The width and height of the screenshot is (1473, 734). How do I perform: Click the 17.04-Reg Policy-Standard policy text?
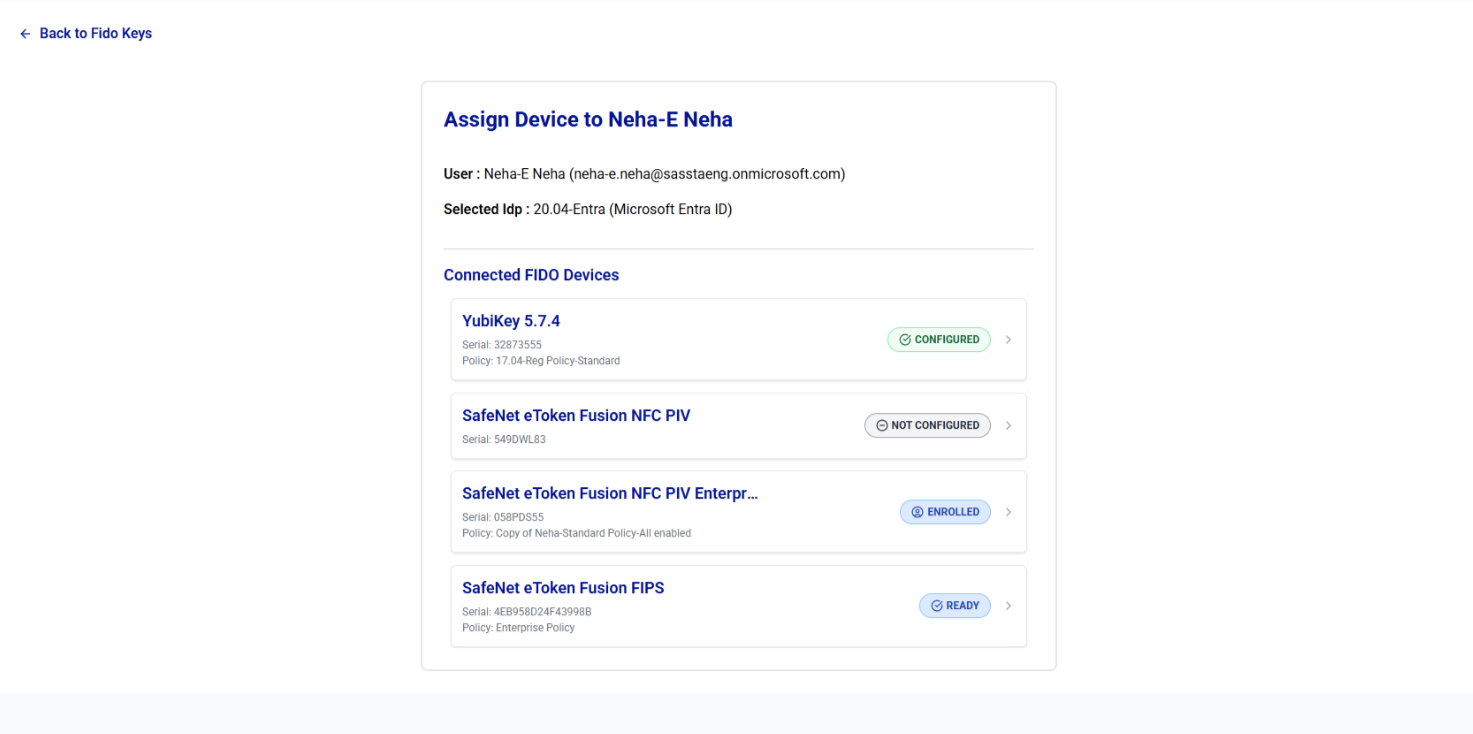pyautogui.click(x=557, y=361)
